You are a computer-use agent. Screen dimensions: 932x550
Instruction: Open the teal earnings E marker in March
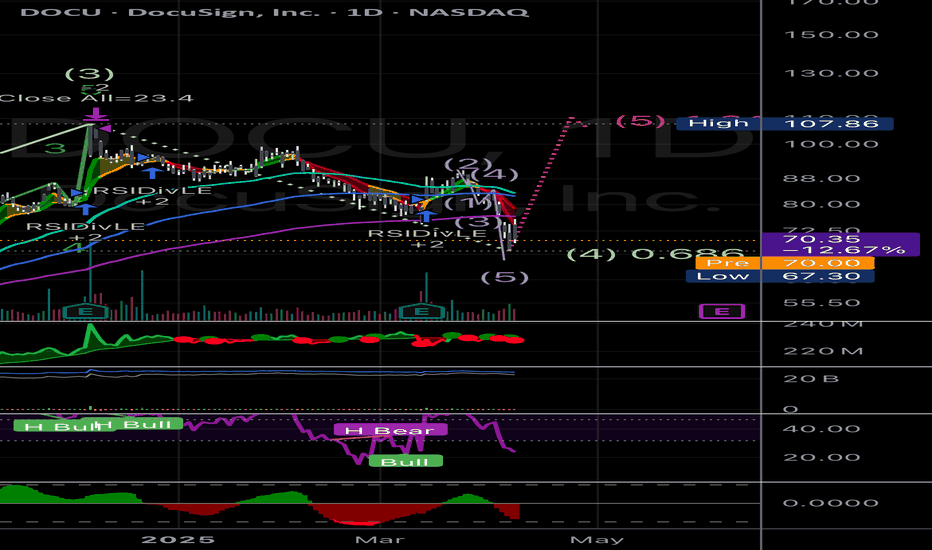click(x=421, y=312)
